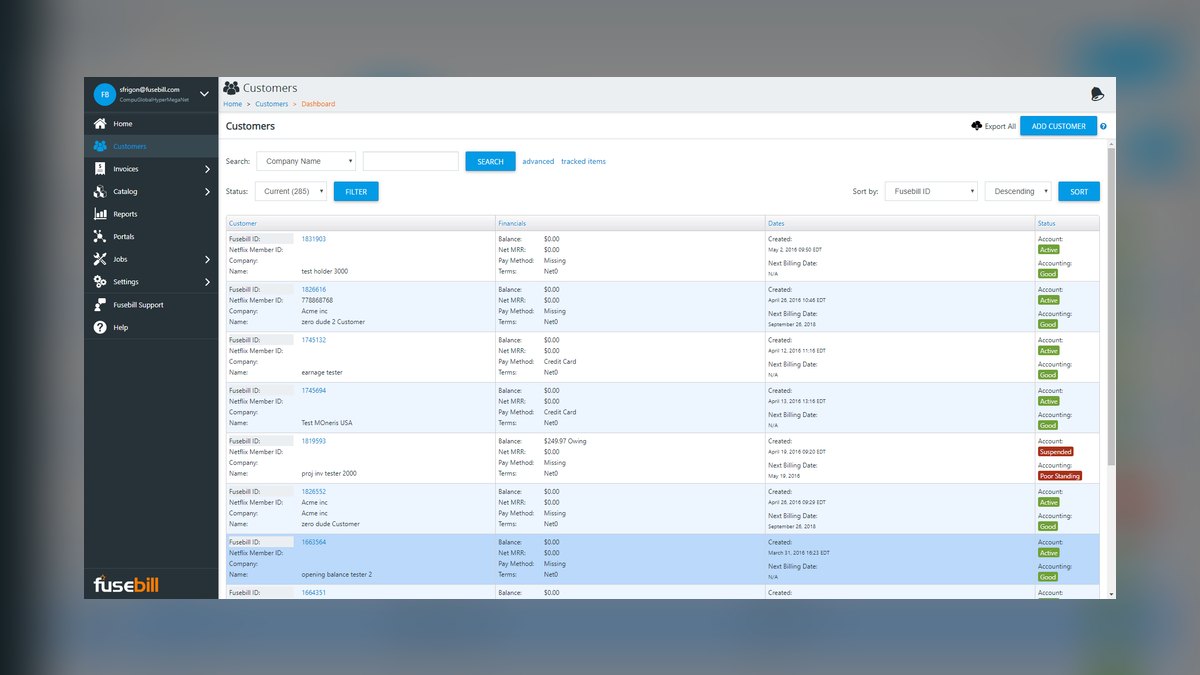Click the Status column header

[x=1067, y=223]
